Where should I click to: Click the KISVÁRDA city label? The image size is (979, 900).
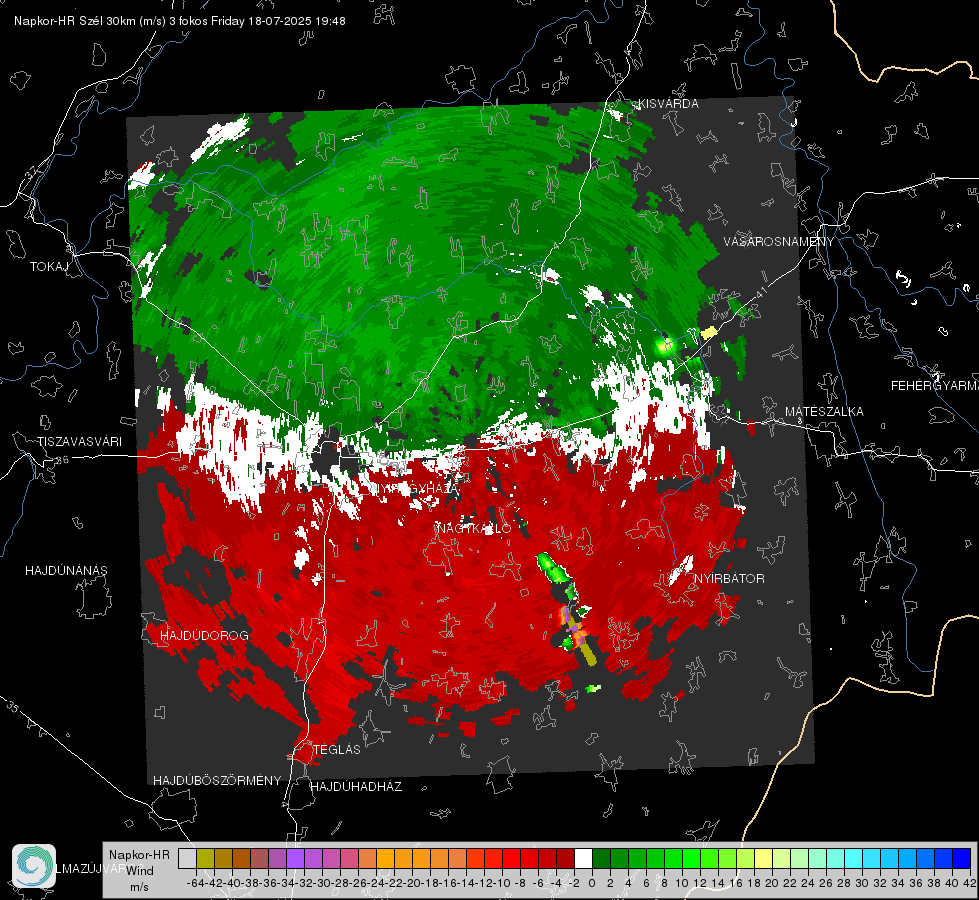(x=668, y=104)
